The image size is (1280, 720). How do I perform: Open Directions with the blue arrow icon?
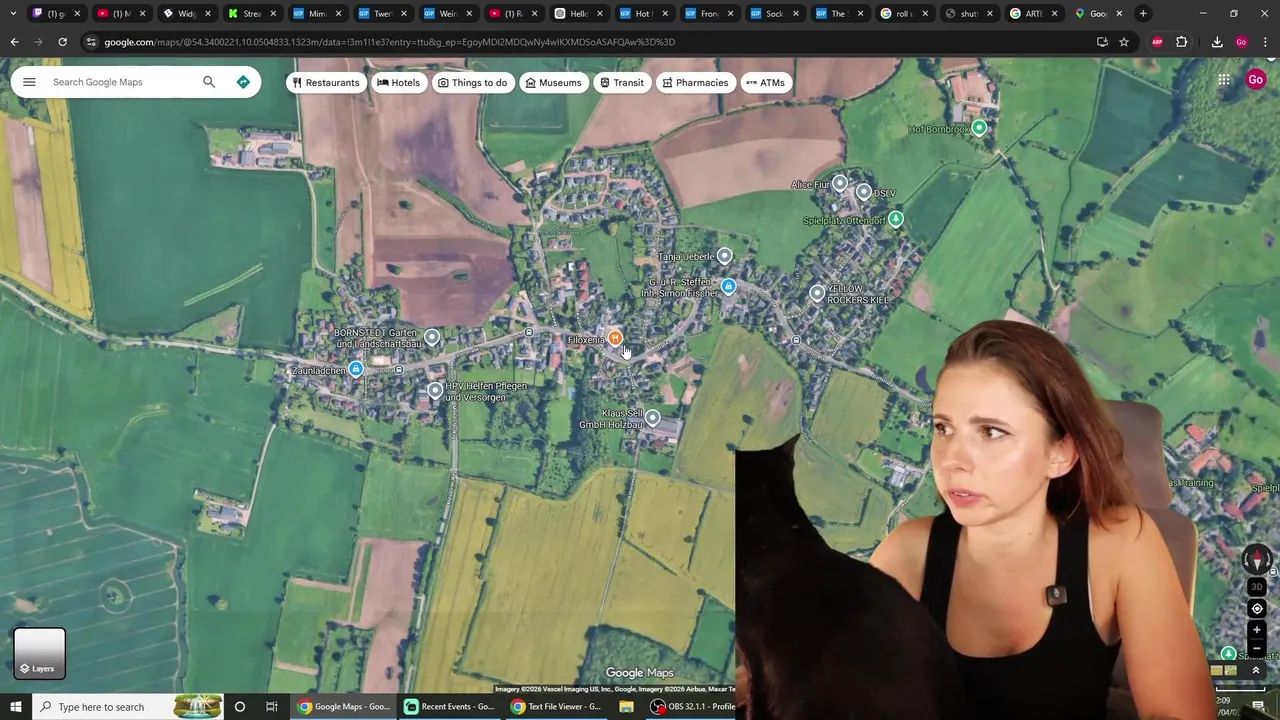coord(243,82)
